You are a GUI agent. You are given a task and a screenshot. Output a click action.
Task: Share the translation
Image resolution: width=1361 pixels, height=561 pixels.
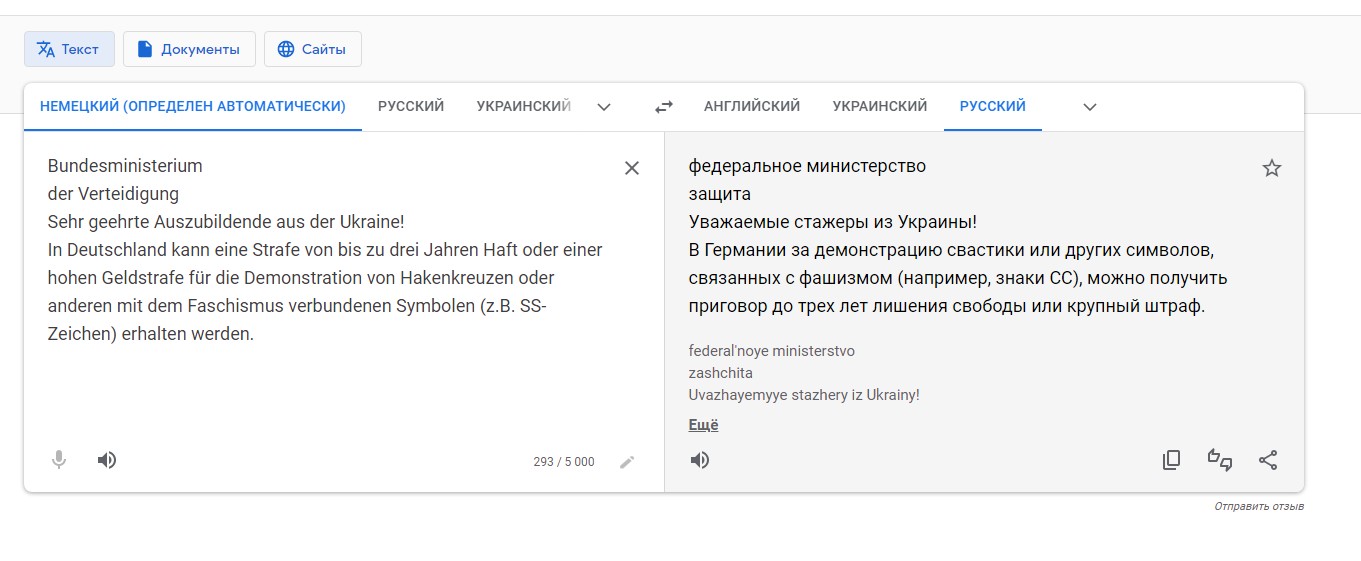pyautogui.click(x=1268, y=460)
